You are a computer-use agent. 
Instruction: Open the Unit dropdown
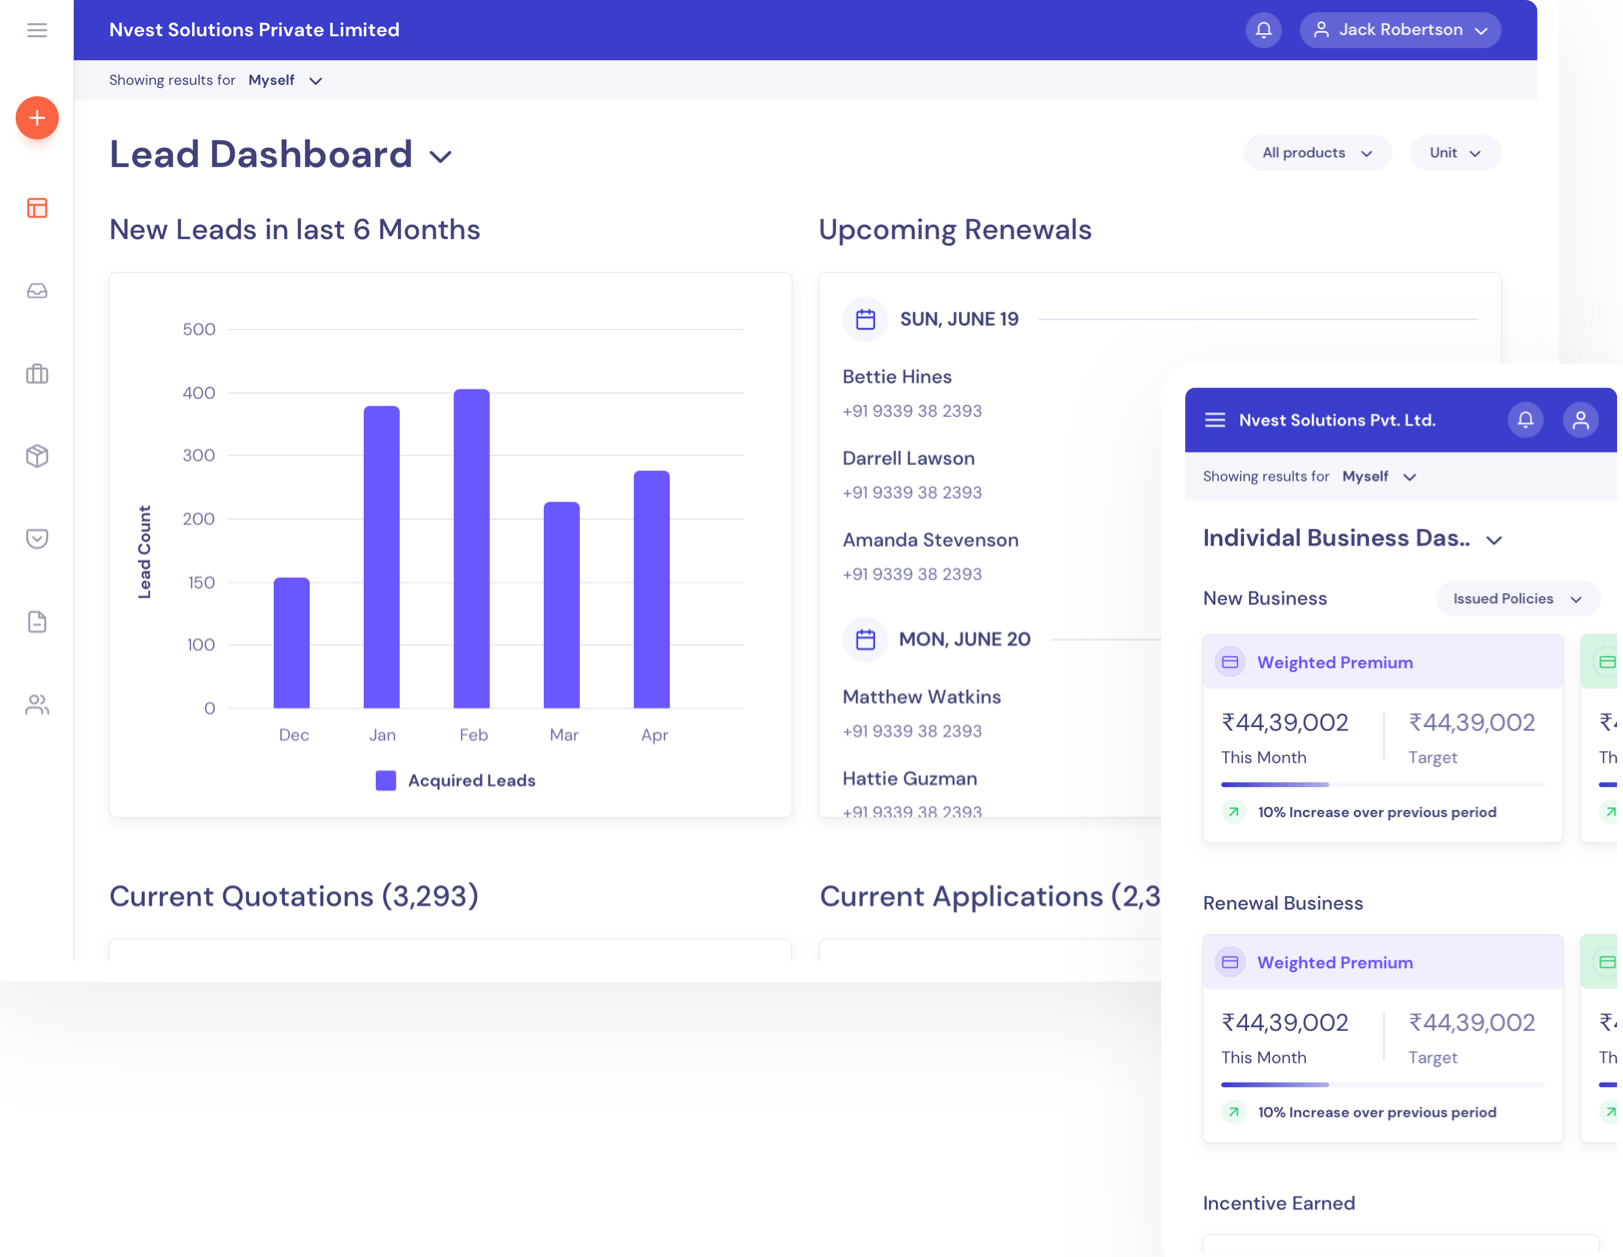coord(1454,153)
